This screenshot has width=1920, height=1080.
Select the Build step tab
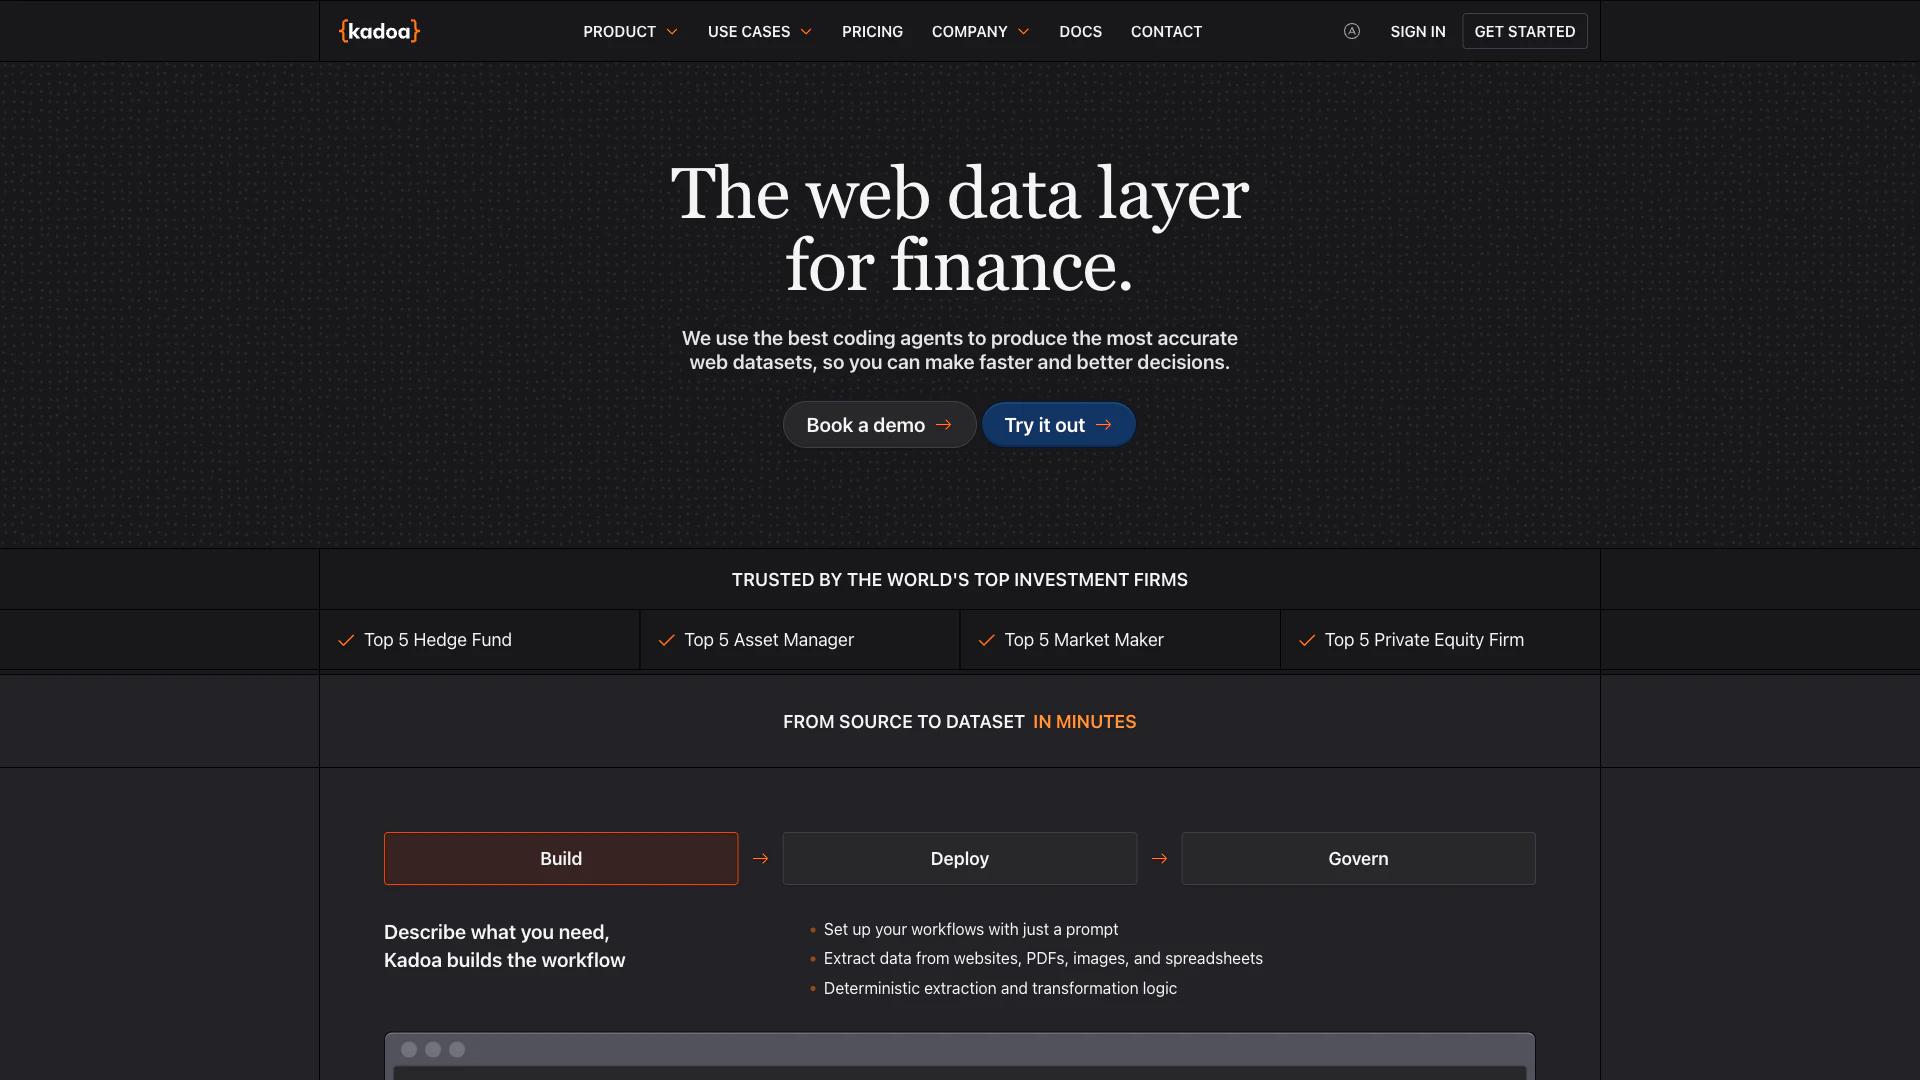point(560,858)
